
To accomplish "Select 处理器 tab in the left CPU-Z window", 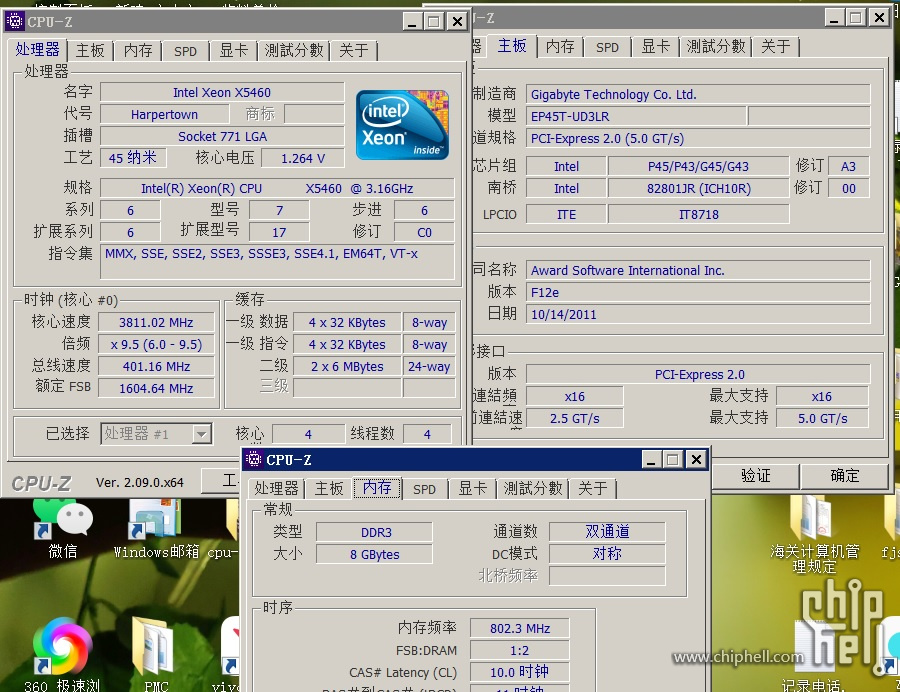I will point(37,49).
